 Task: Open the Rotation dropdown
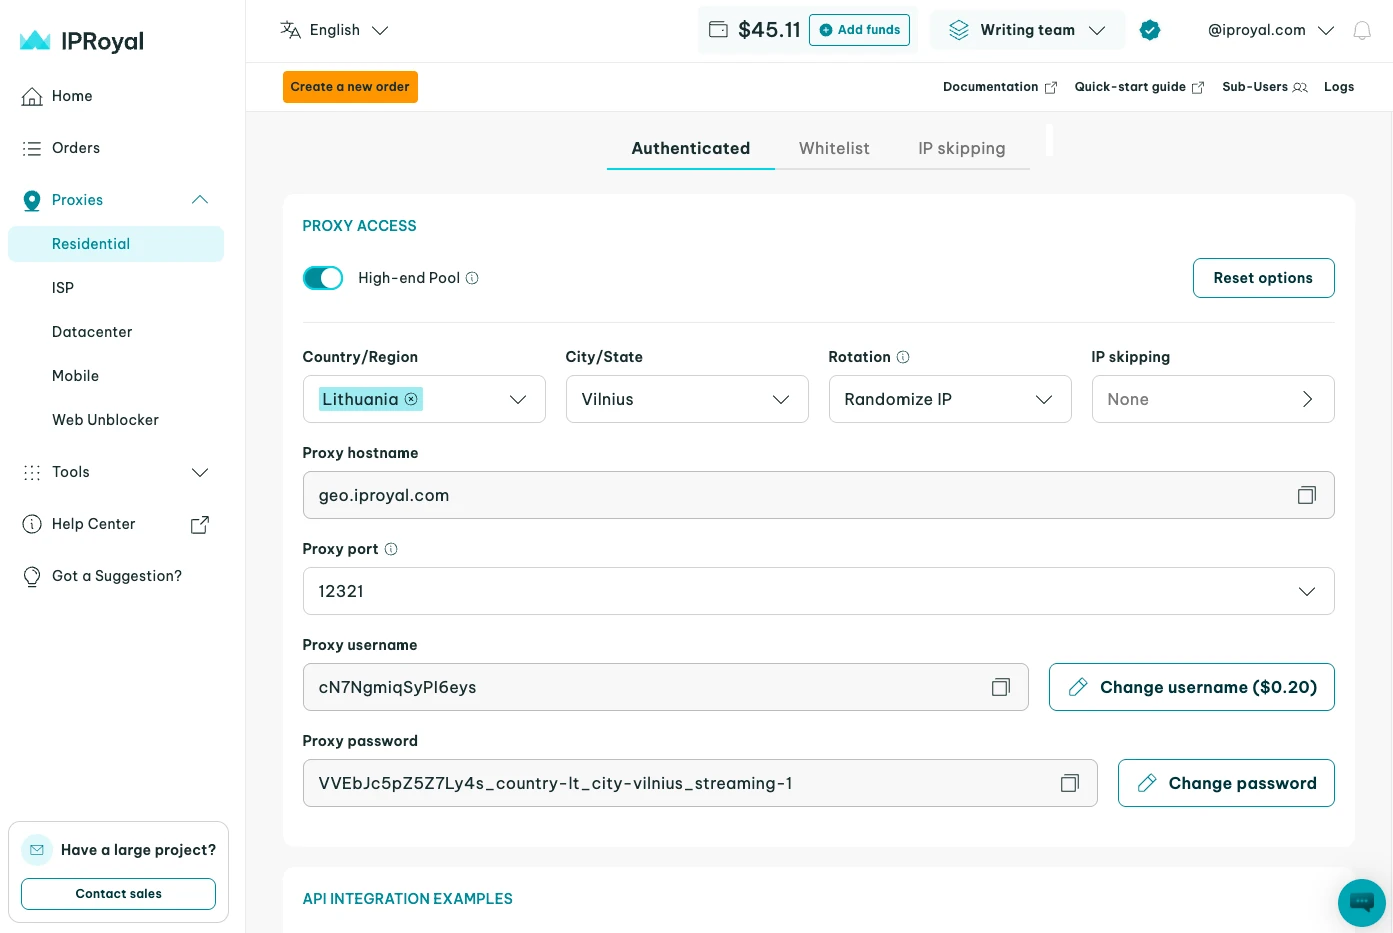pos(949,399)
